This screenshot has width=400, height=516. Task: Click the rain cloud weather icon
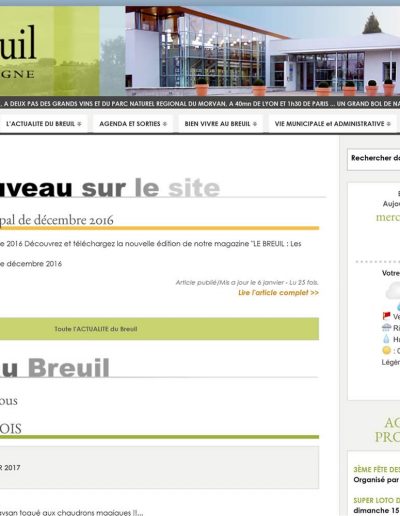386,327
